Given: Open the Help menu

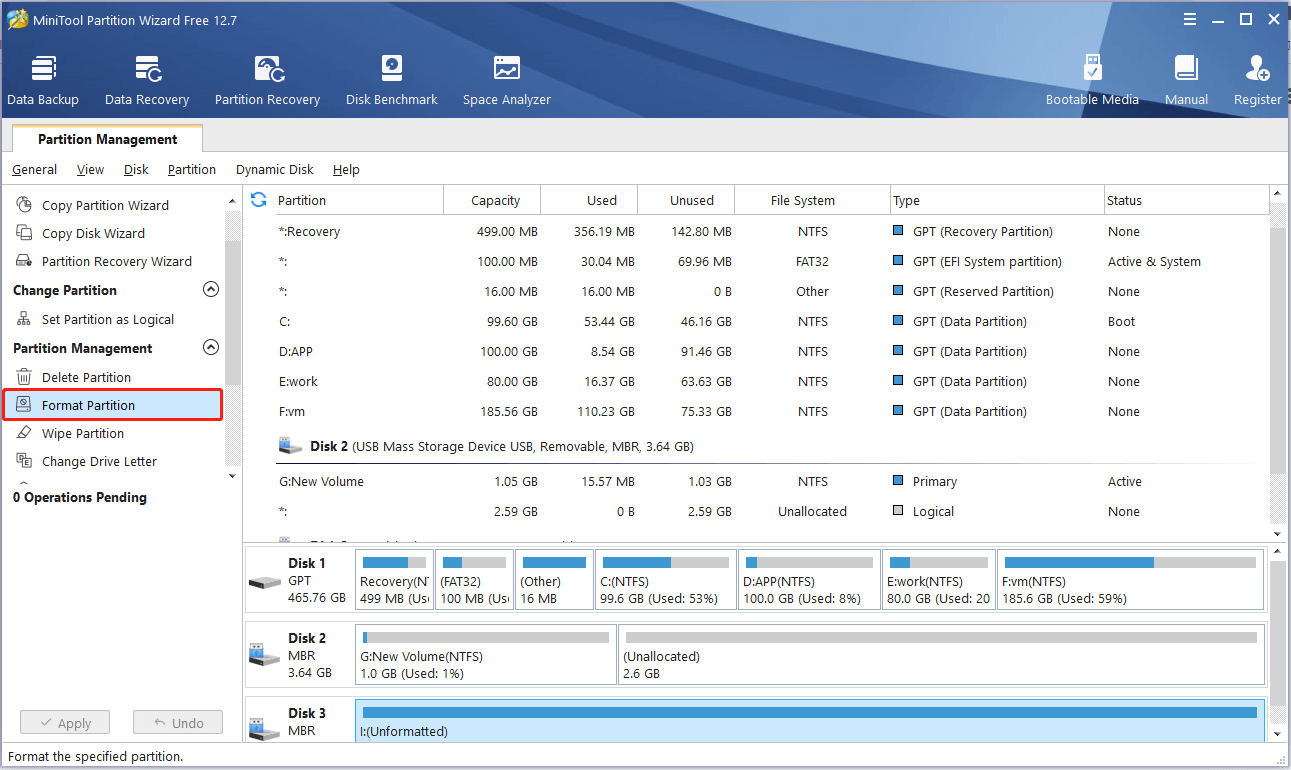Looking at the screenshot, I should 346,169.
